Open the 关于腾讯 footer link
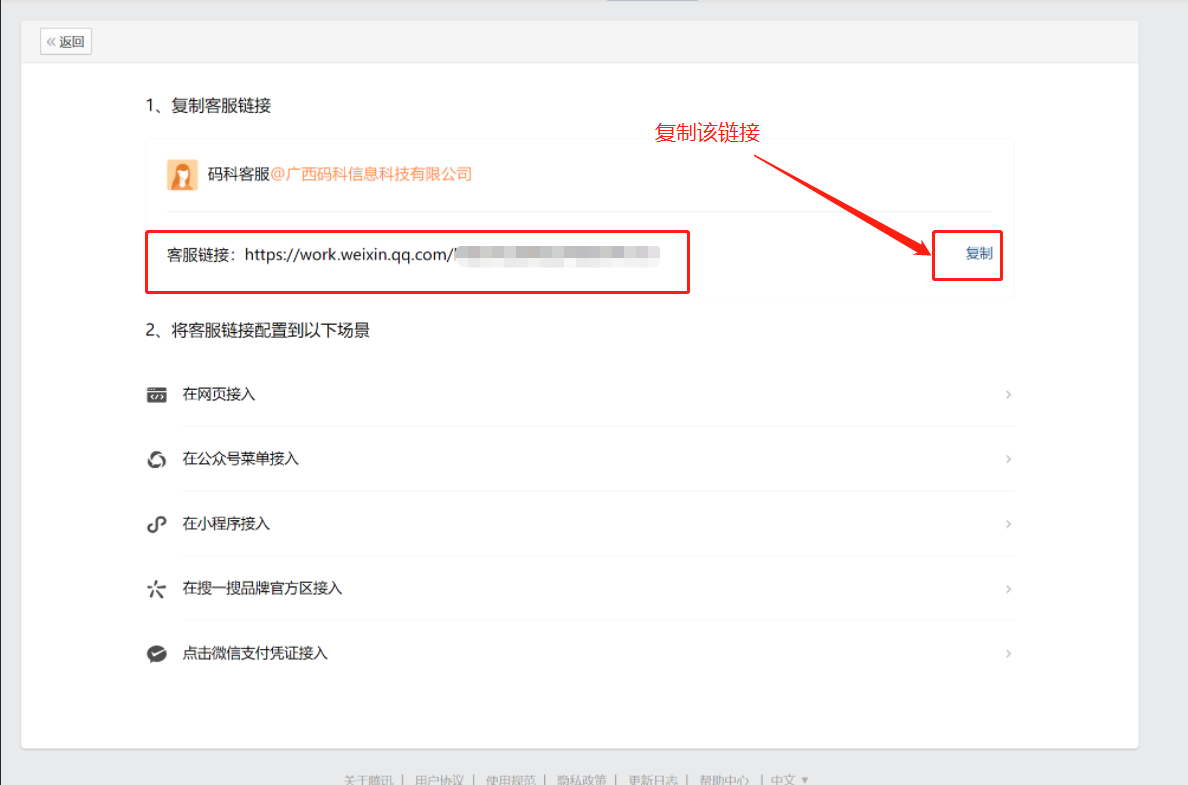The height and width of the screenshot is (785, 1188). (368, 780)
